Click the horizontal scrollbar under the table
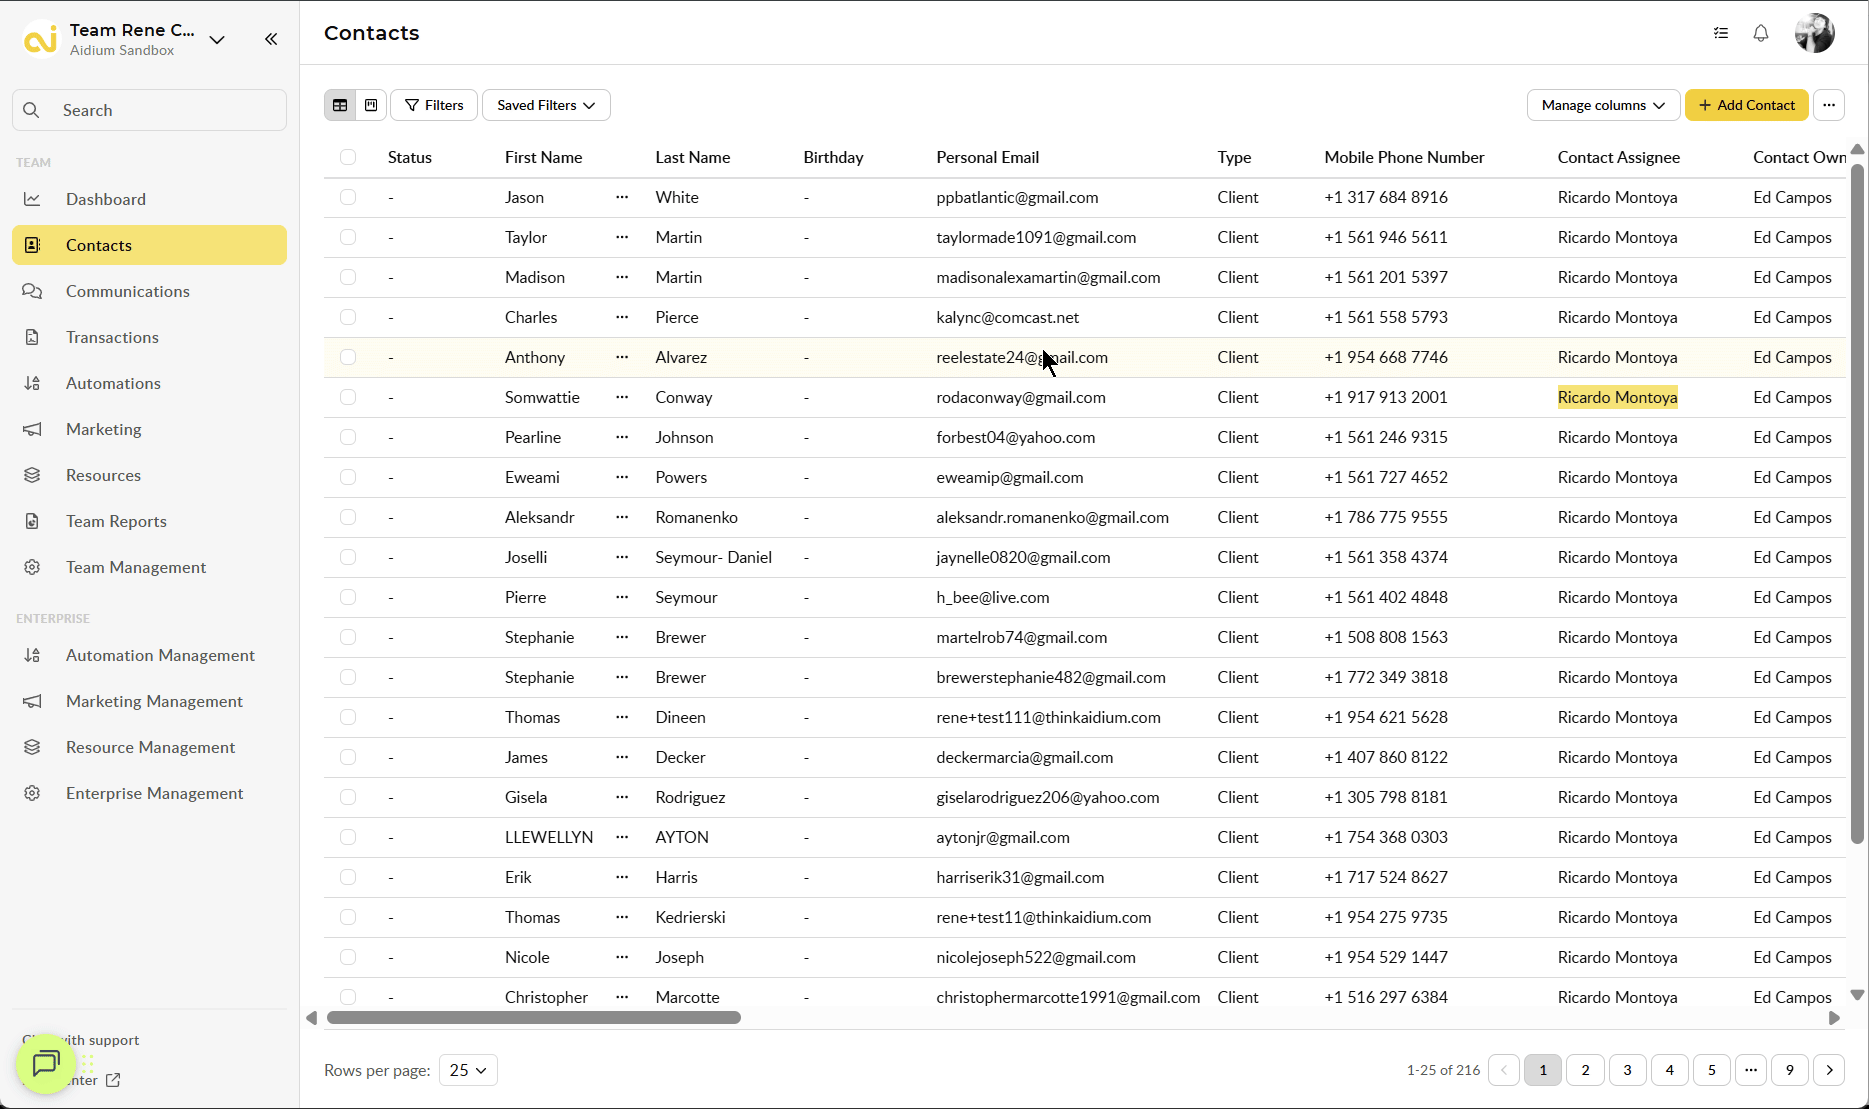The height and width of the screenshot is (1109, 1869). click(x=534, y=1018)
